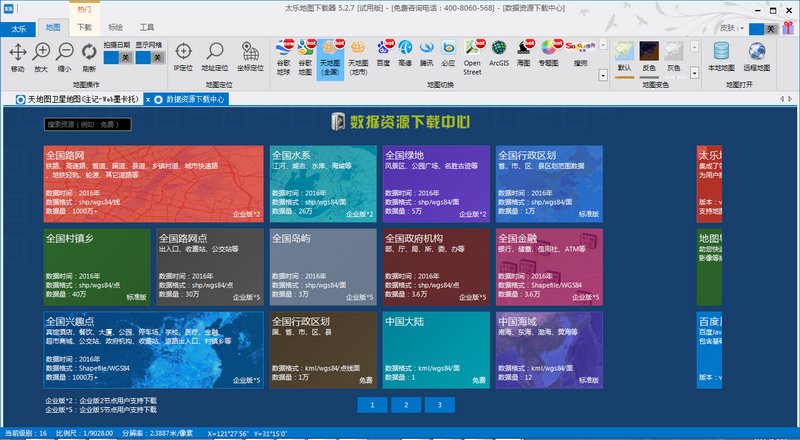This screenshot has height=440, width=800.
Task: Open the 天地图卫星地图 document tab
Action: point(78,100)
